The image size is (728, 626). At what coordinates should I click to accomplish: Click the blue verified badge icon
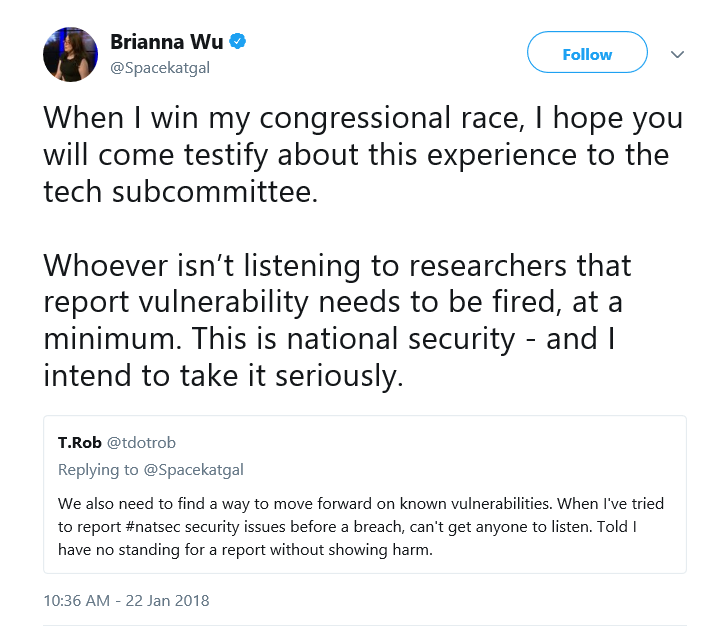(238, 41)
